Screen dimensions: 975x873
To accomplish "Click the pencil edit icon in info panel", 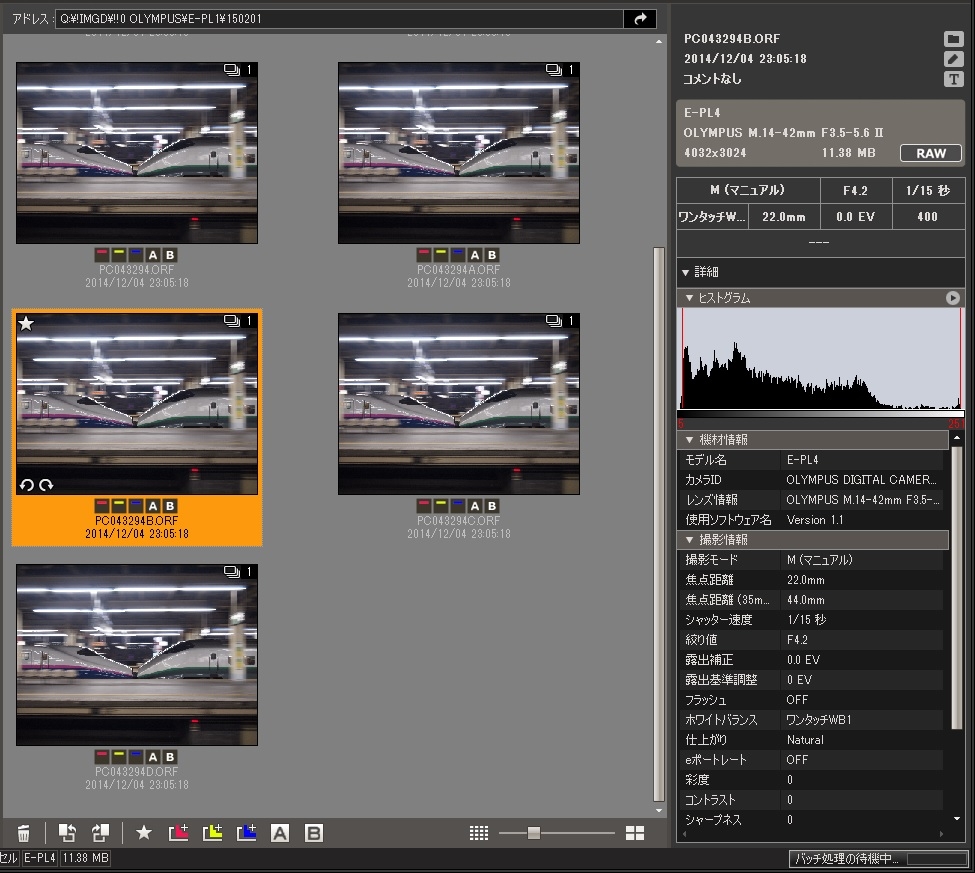I will [953, 59].
